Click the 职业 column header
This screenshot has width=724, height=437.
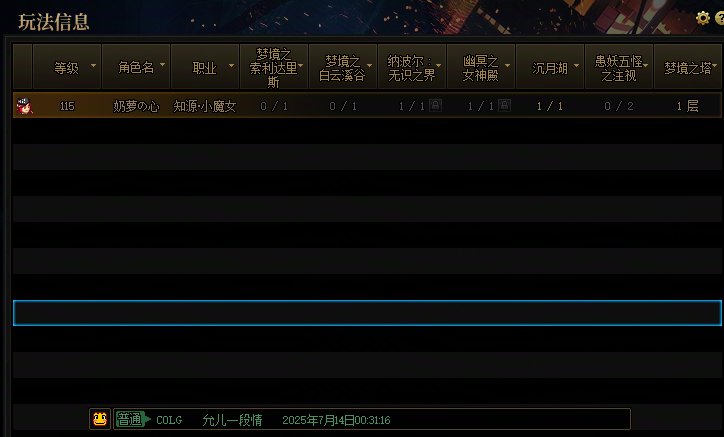tap(205, 67)
